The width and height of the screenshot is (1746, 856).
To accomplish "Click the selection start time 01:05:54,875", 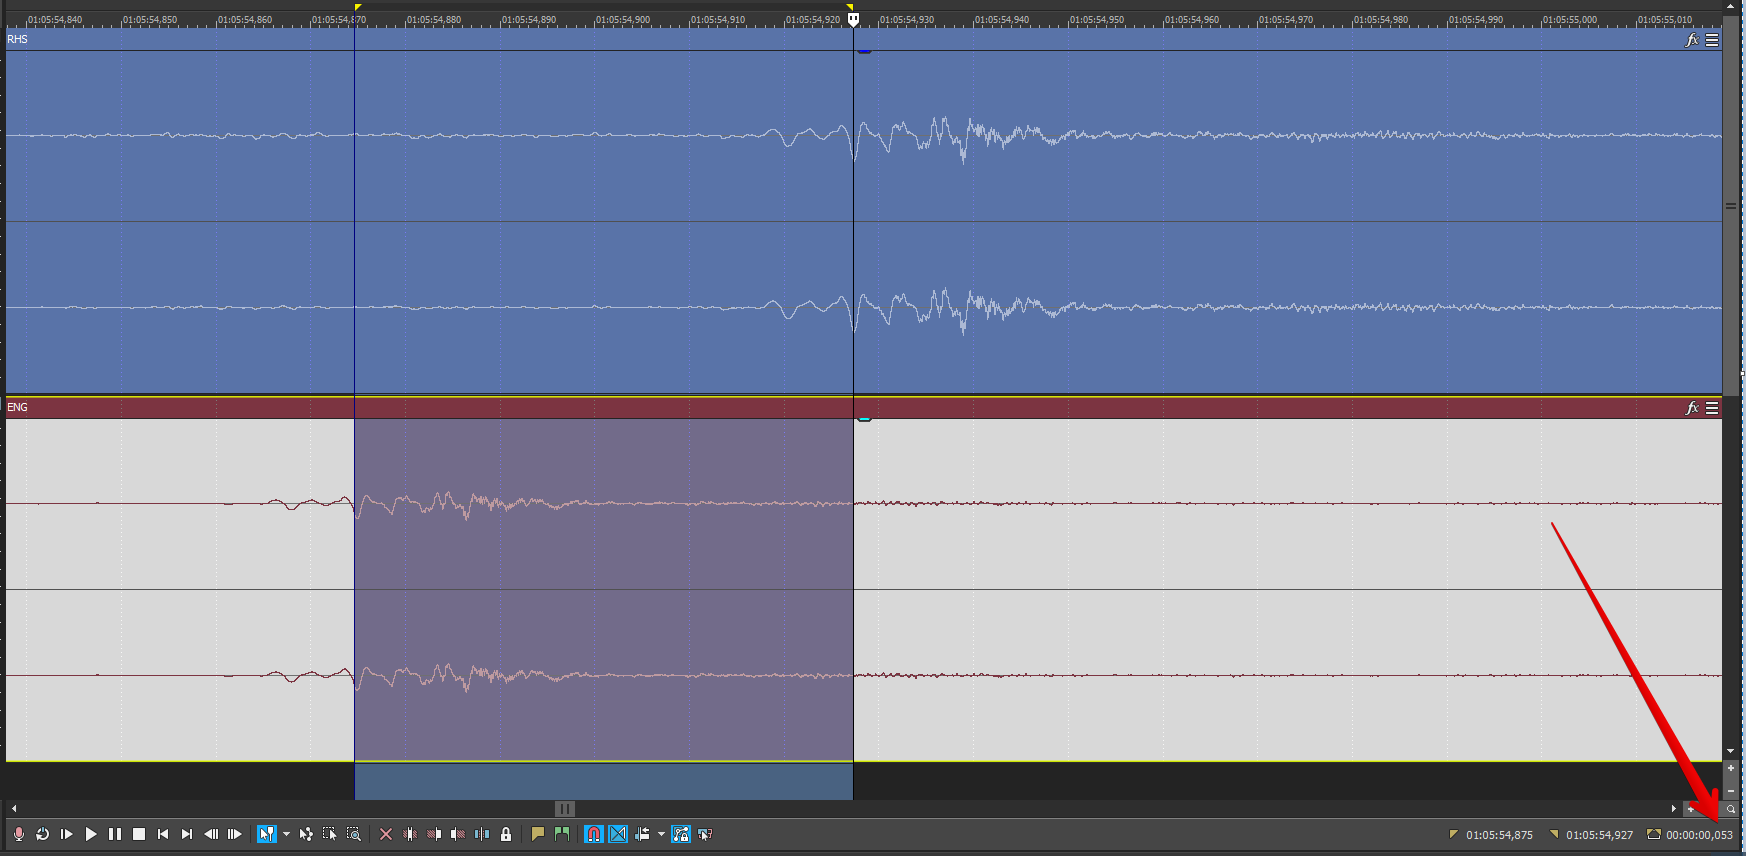I will click(x=1498, y=835).
